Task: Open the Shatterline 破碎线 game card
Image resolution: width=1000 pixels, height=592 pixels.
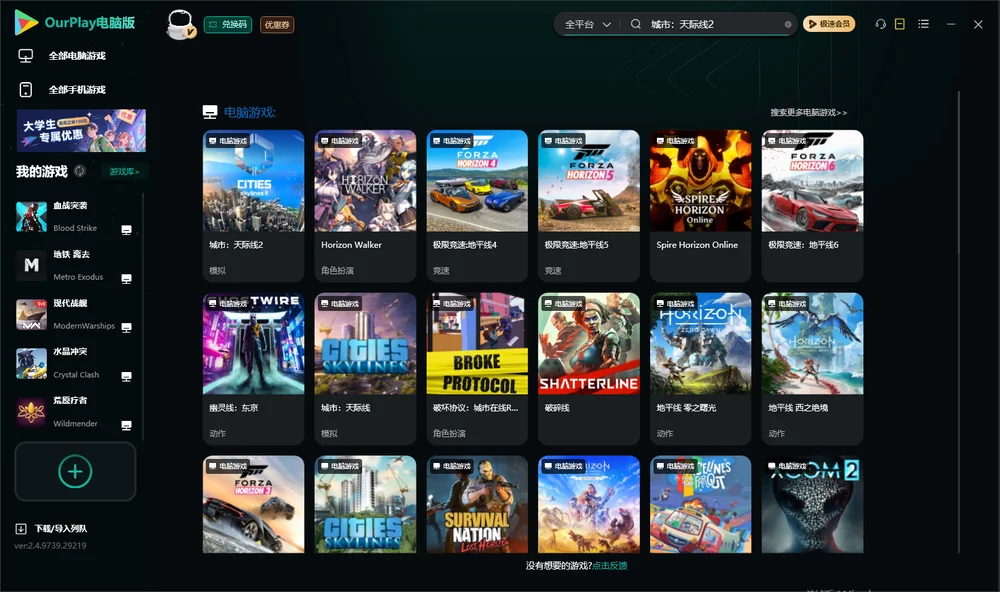Action: (589, 369)
